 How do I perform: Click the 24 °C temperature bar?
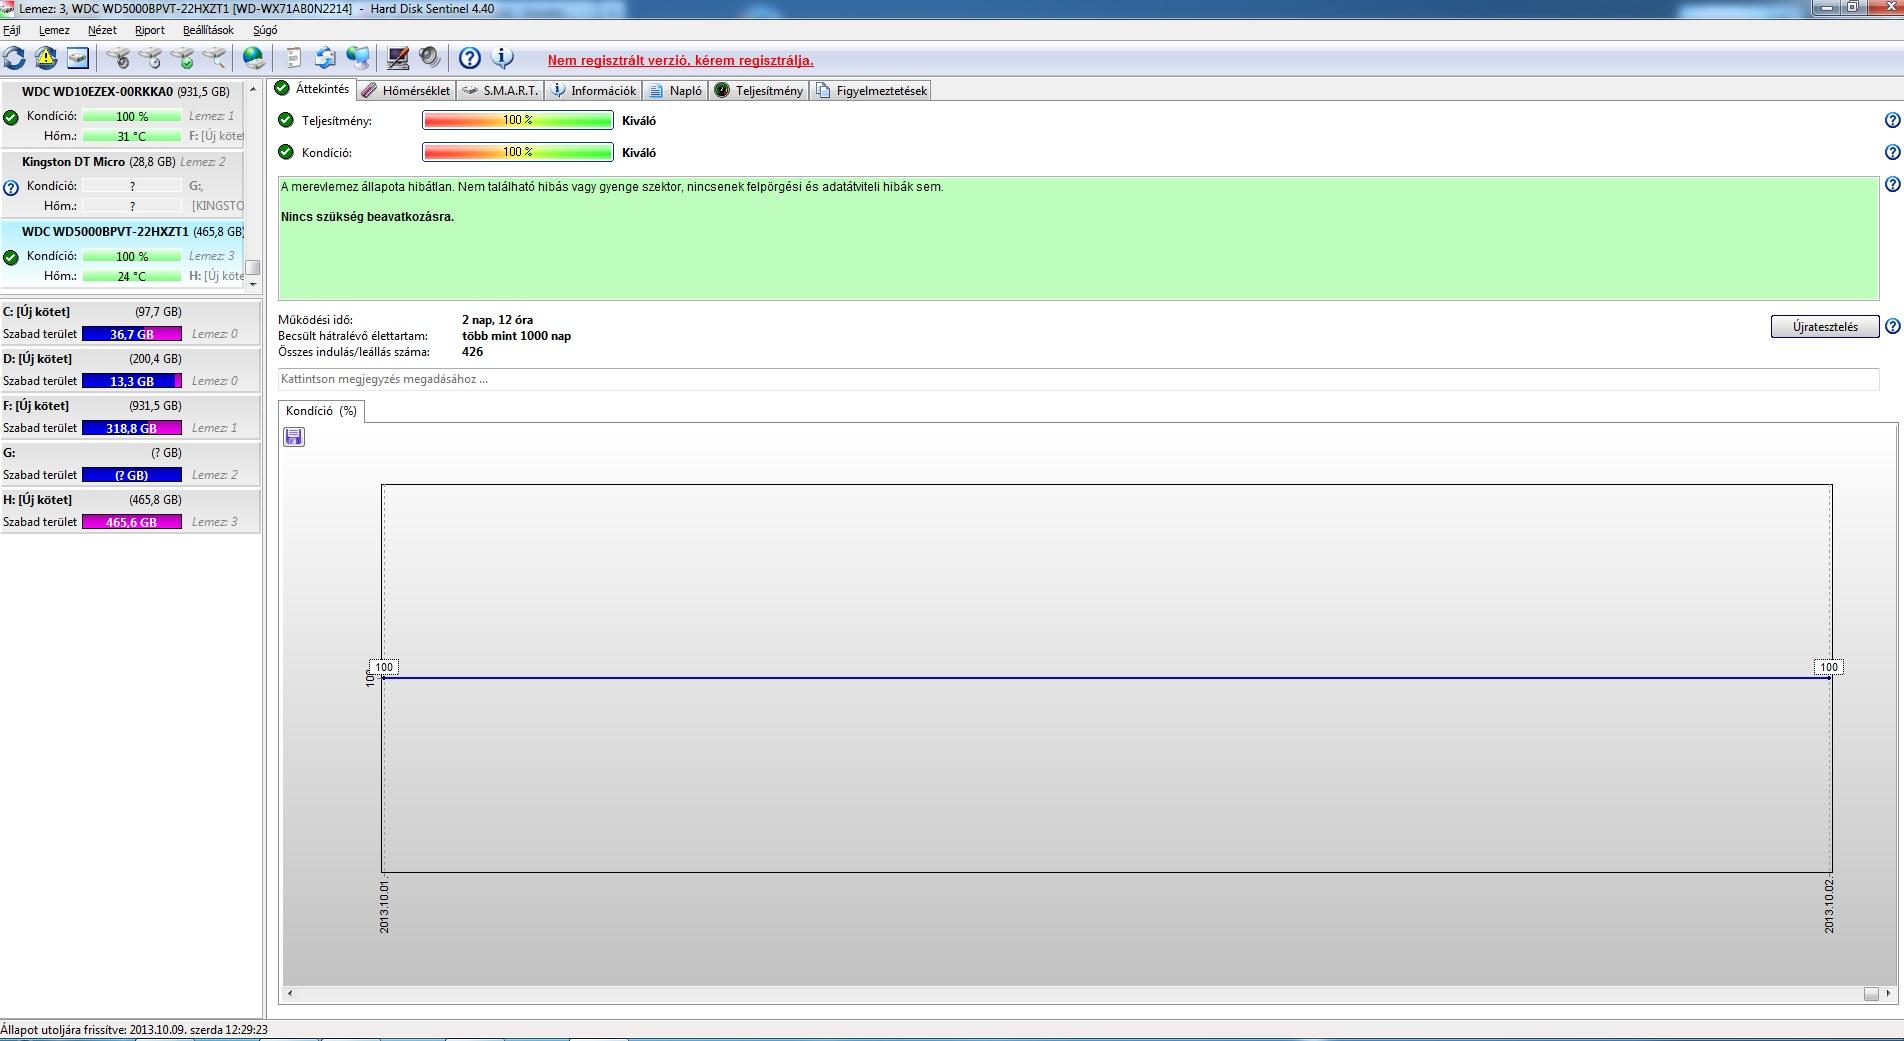132,276
